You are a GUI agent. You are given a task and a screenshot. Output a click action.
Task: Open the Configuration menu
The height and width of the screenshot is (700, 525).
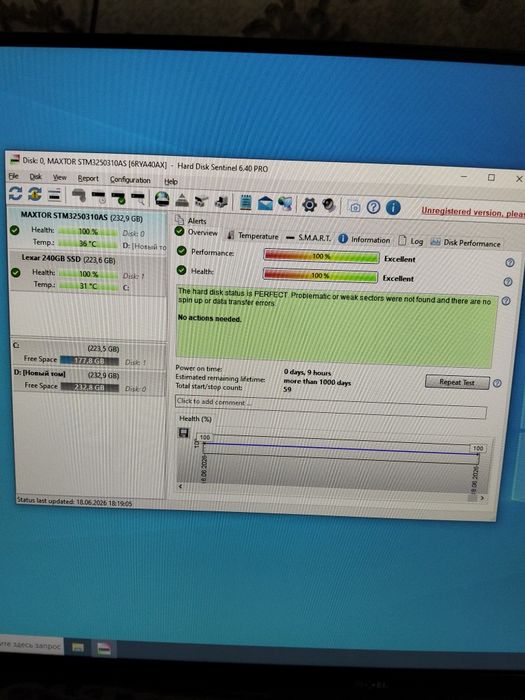click(x=130, y=179)
